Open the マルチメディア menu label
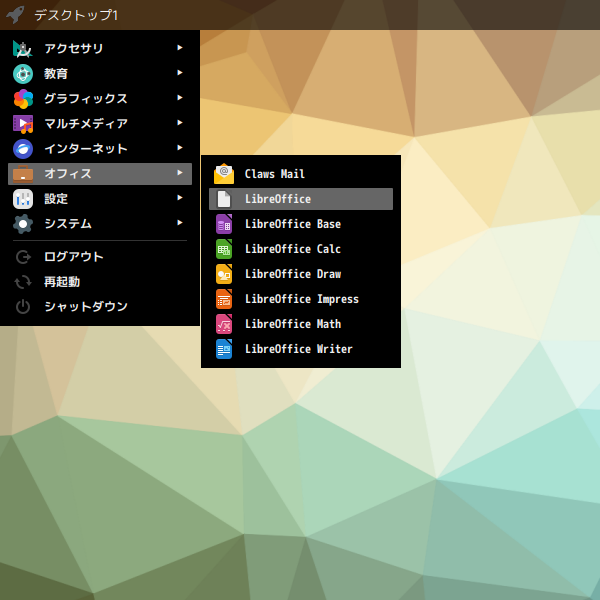600x600 pixels. pos(86,124)
